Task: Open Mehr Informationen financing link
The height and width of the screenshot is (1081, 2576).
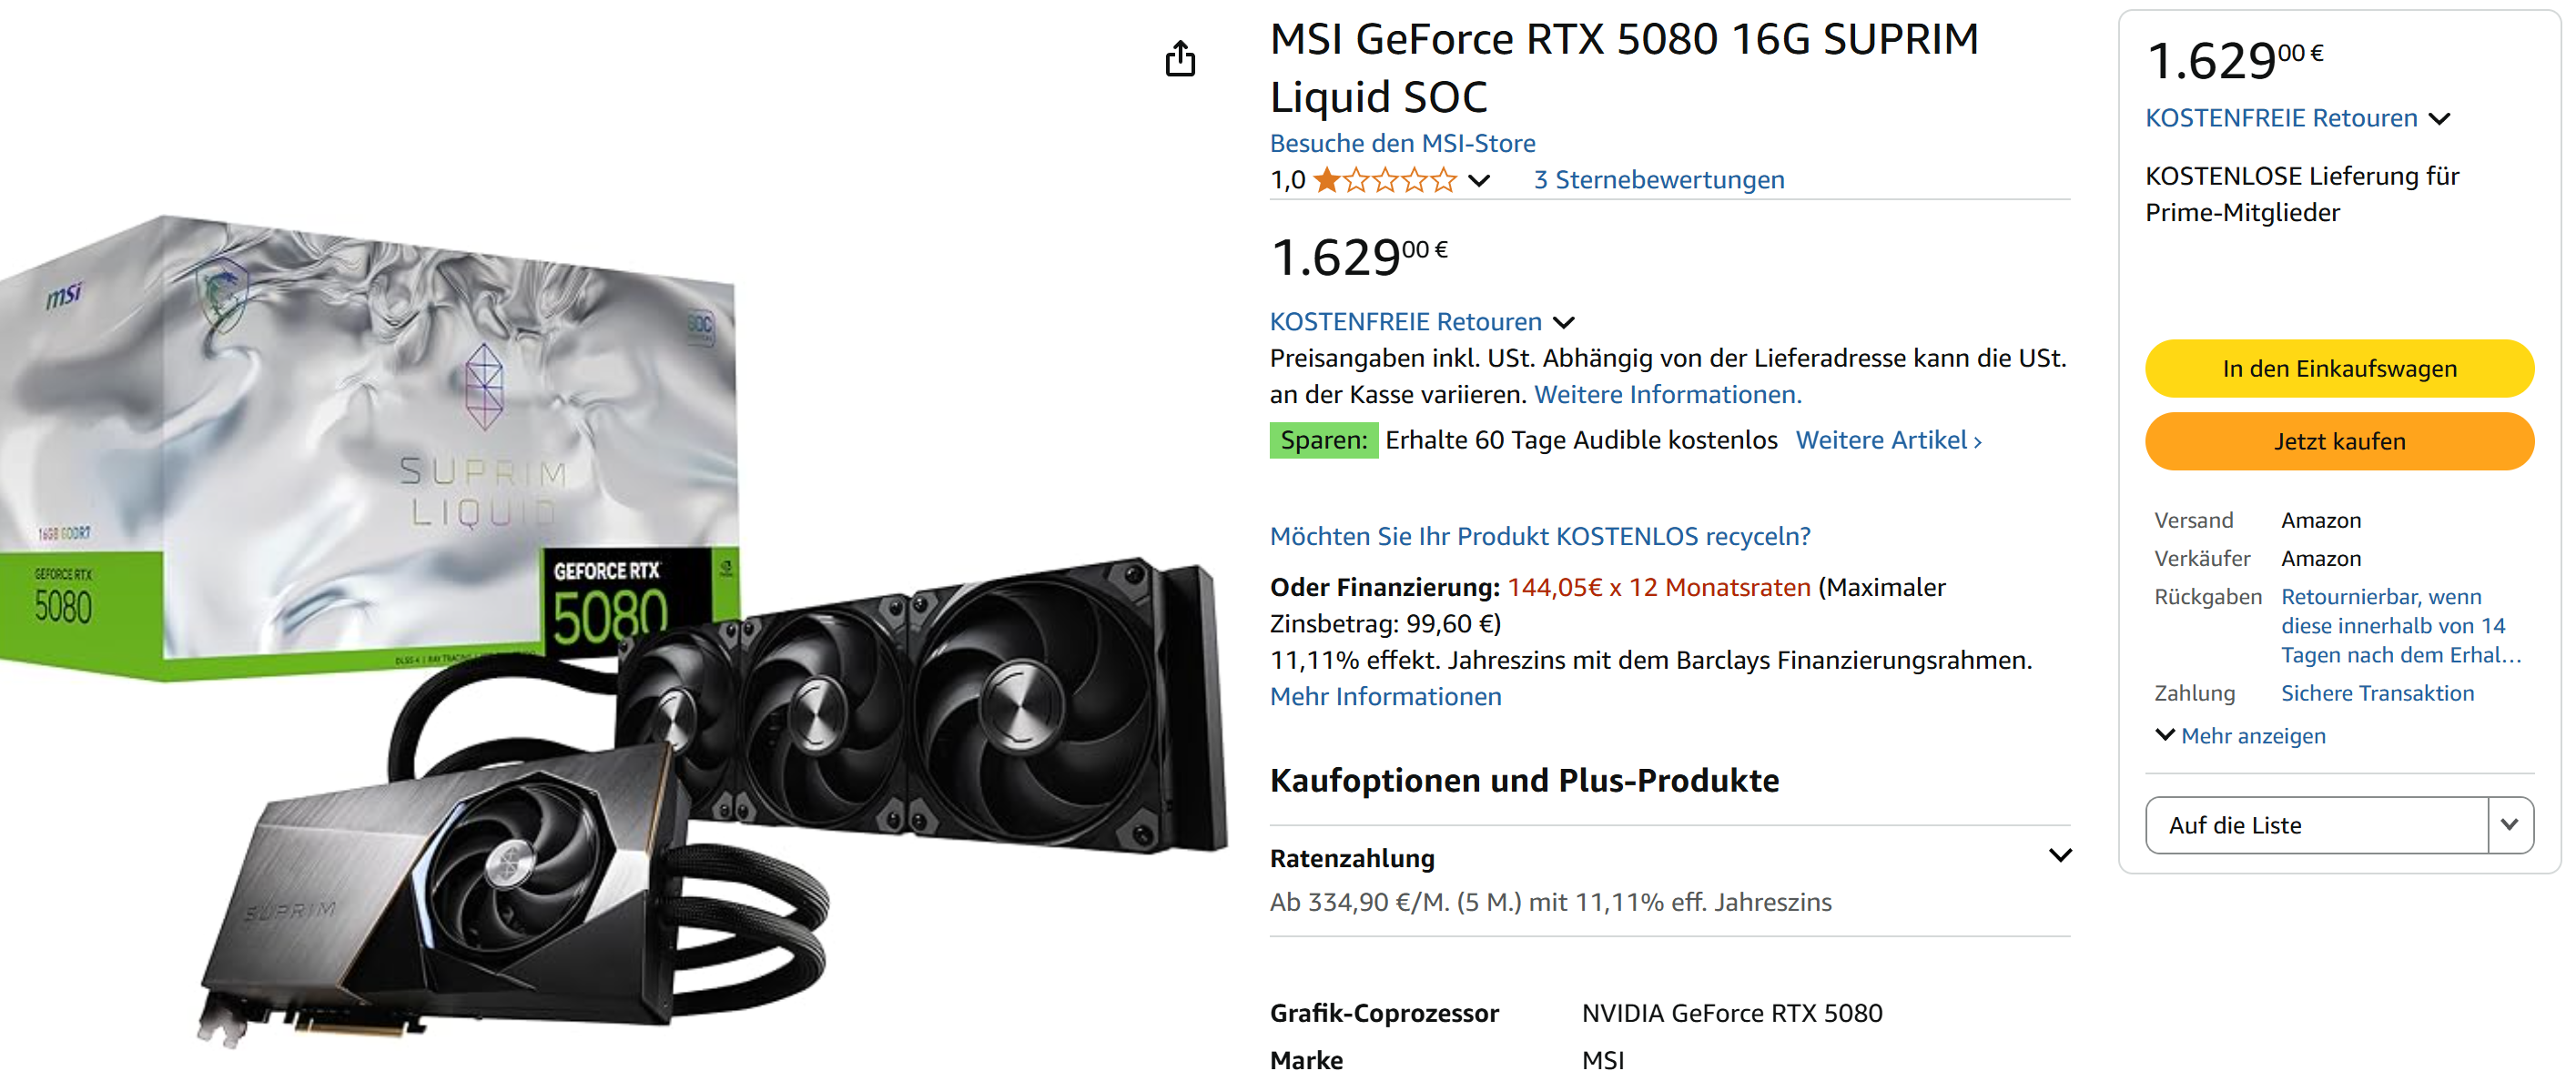Action: tap(1385, 697)
